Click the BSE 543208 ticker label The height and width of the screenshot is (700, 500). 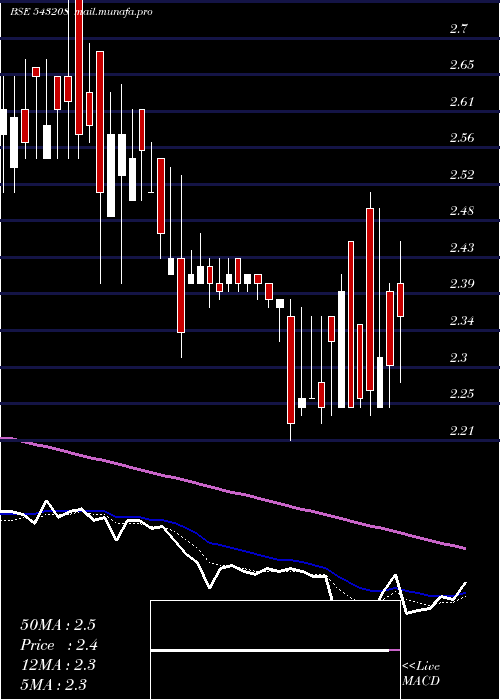coord(39,12)
